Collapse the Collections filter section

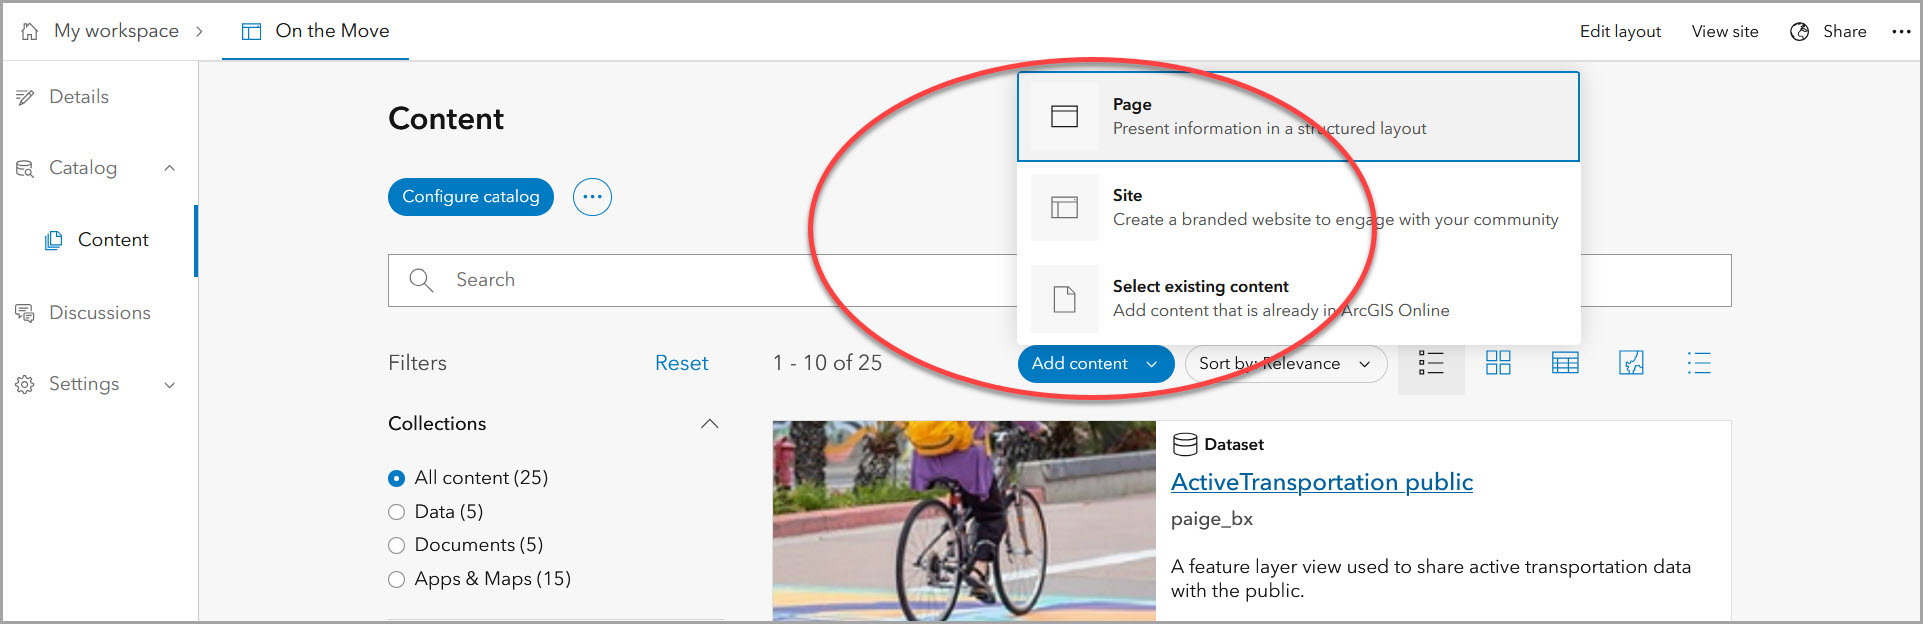[x=709, y=424]
